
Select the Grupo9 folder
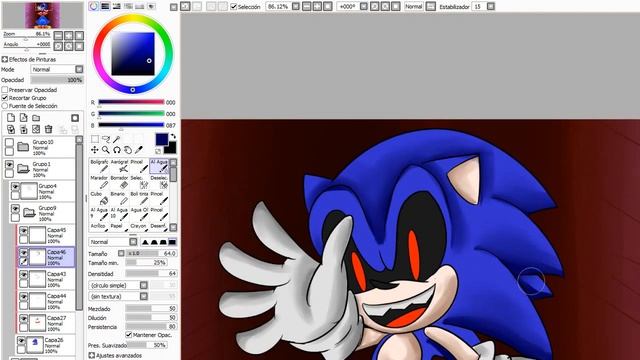tap(42, 213)
